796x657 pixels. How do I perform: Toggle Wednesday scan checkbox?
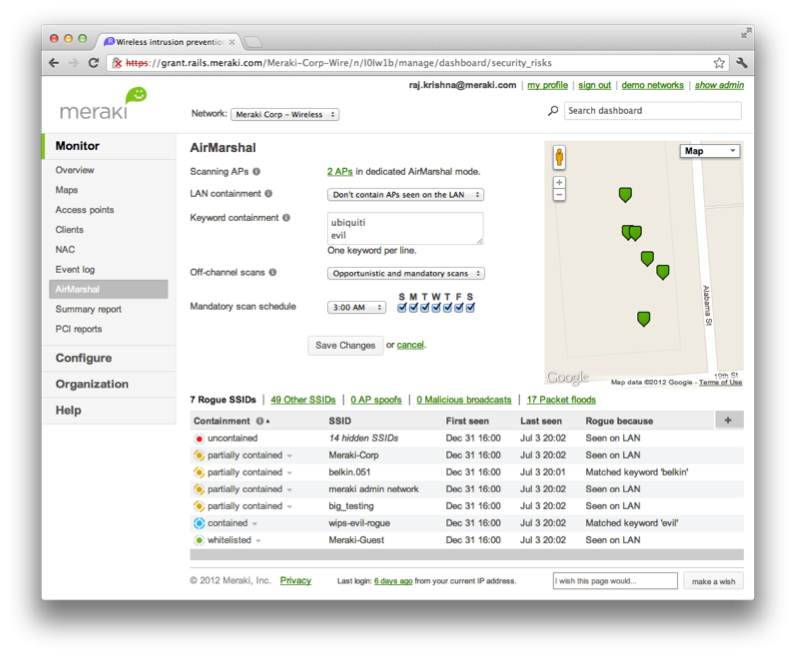click(x=436, y=308)
